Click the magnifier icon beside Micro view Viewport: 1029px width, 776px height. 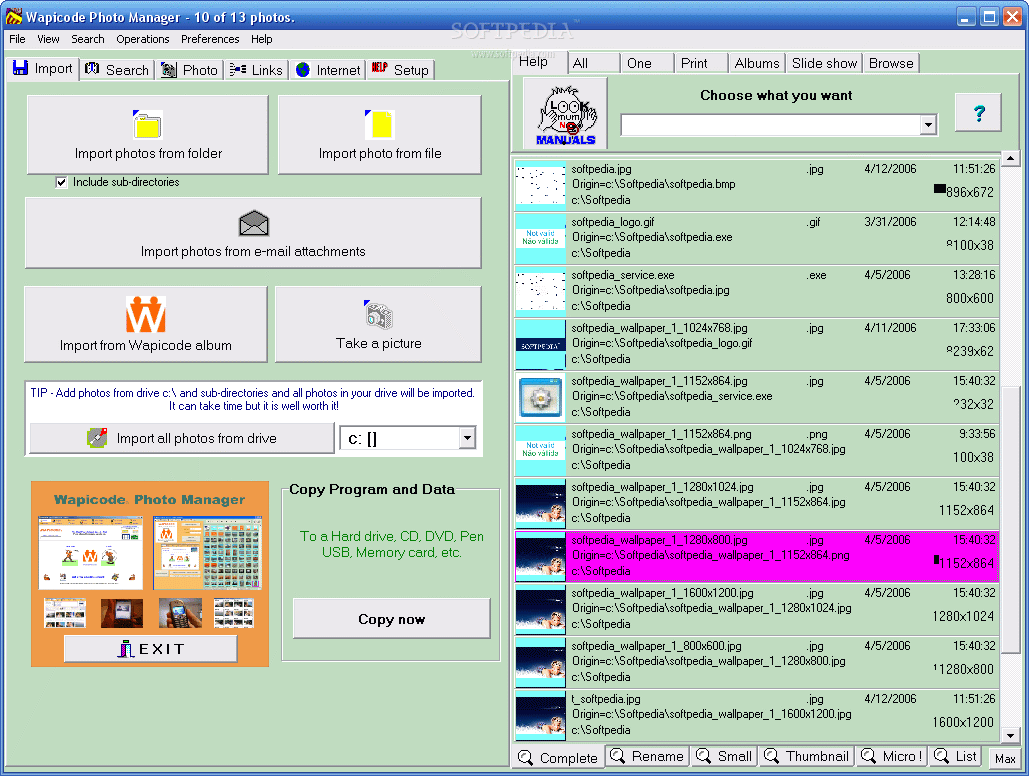(868, 756)
